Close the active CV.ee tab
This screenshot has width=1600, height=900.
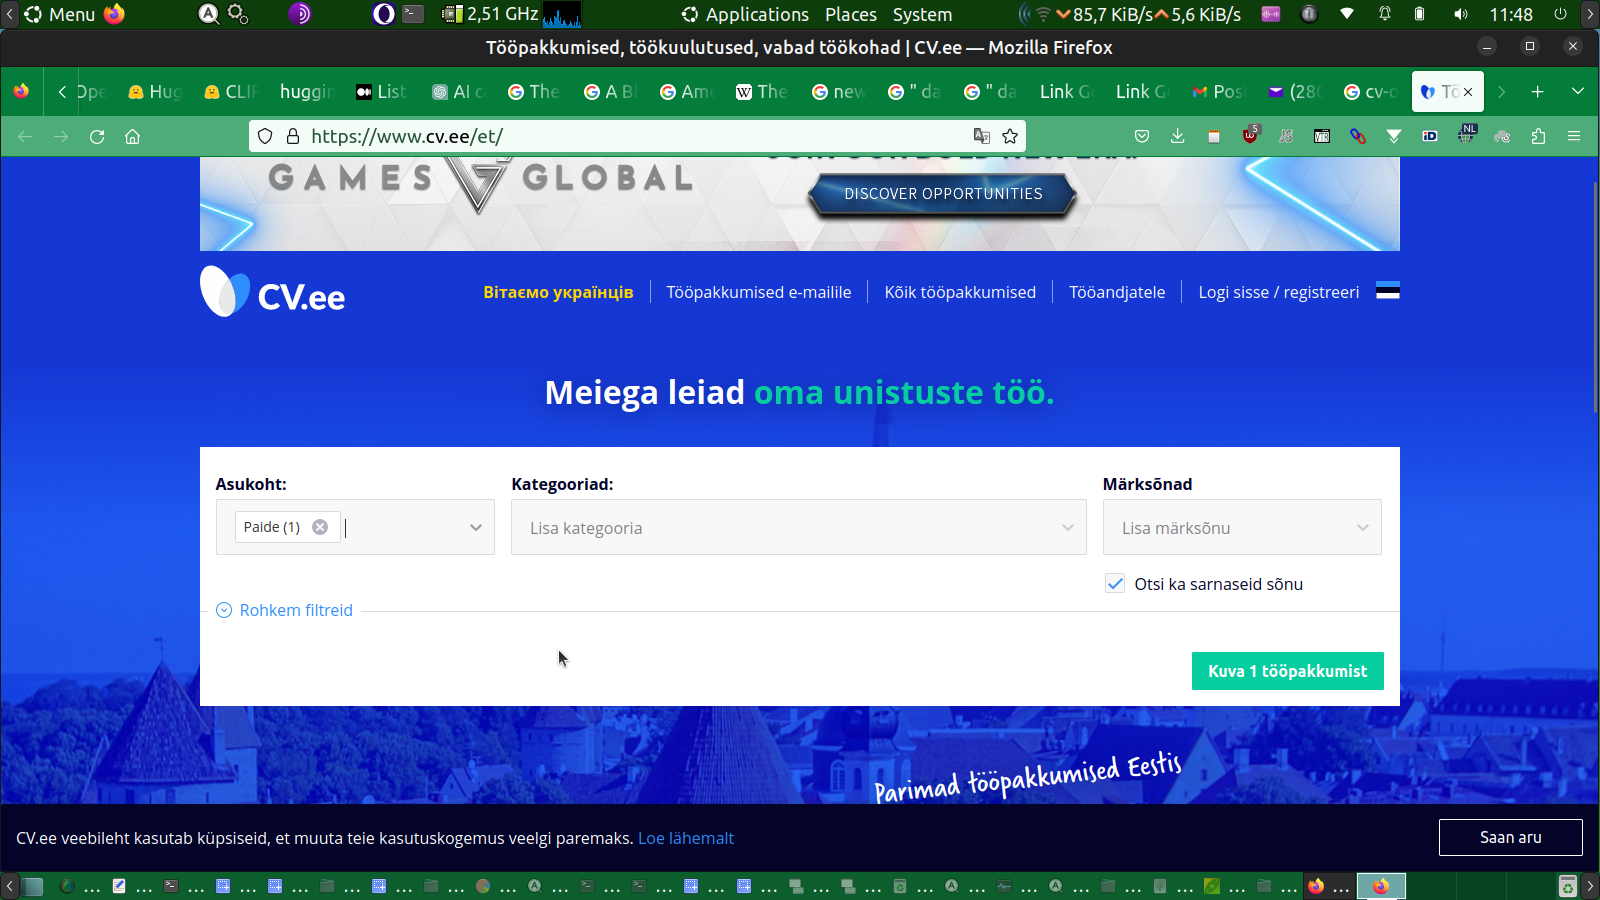point(1468,91)
